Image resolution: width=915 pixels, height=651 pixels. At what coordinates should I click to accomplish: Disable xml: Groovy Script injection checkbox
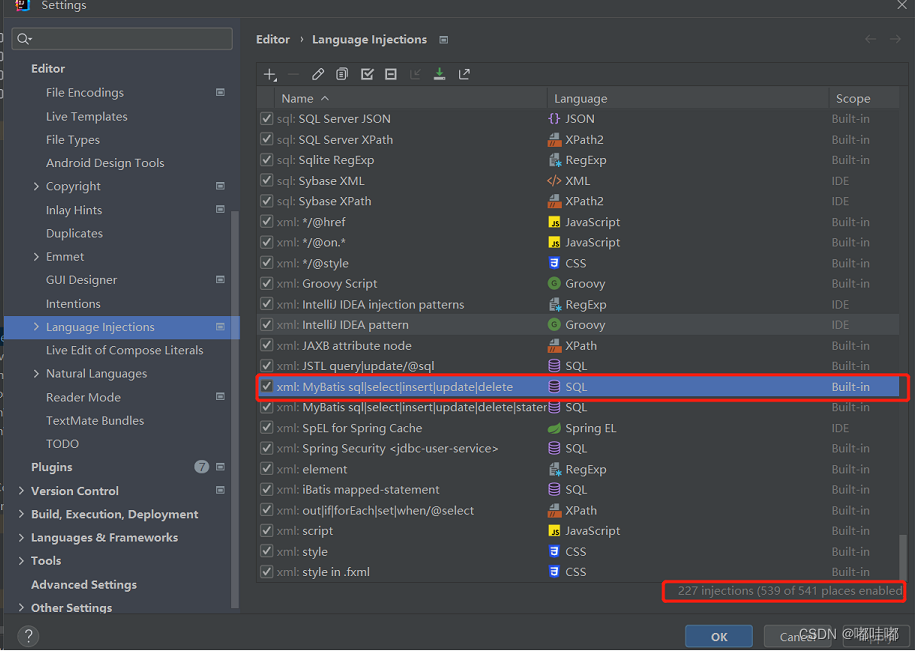(x=267, y=284)
